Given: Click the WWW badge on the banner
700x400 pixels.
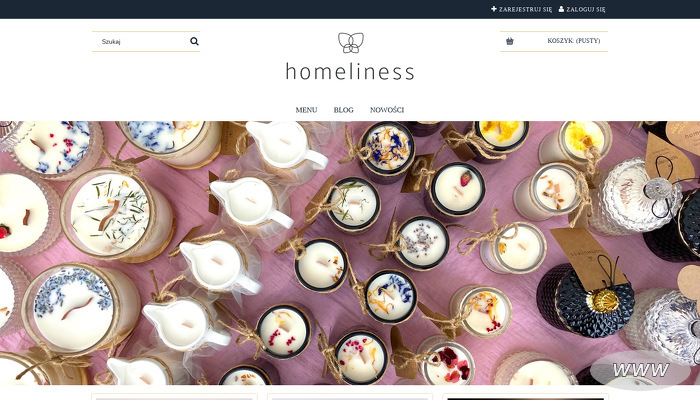Looking at the screenshot, I should point(640,370).
